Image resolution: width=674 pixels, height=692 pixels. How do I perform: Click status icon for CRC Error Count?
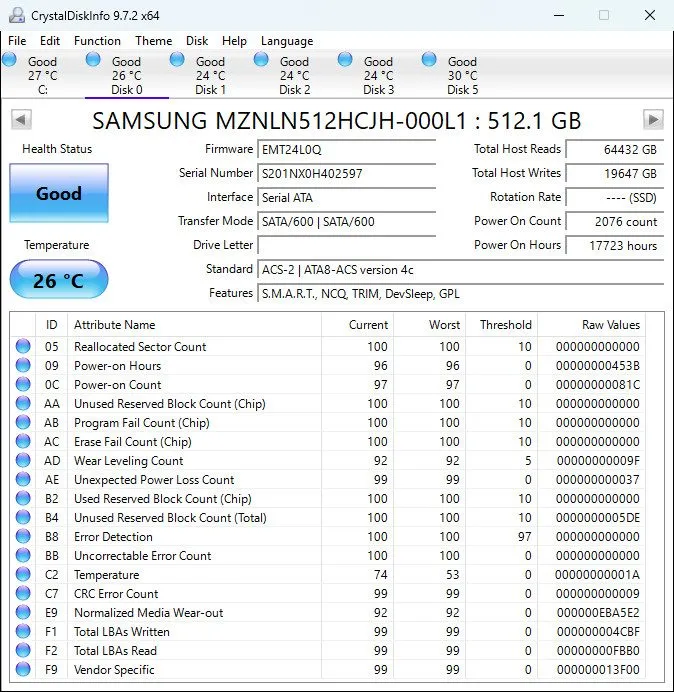coord(23,593)
